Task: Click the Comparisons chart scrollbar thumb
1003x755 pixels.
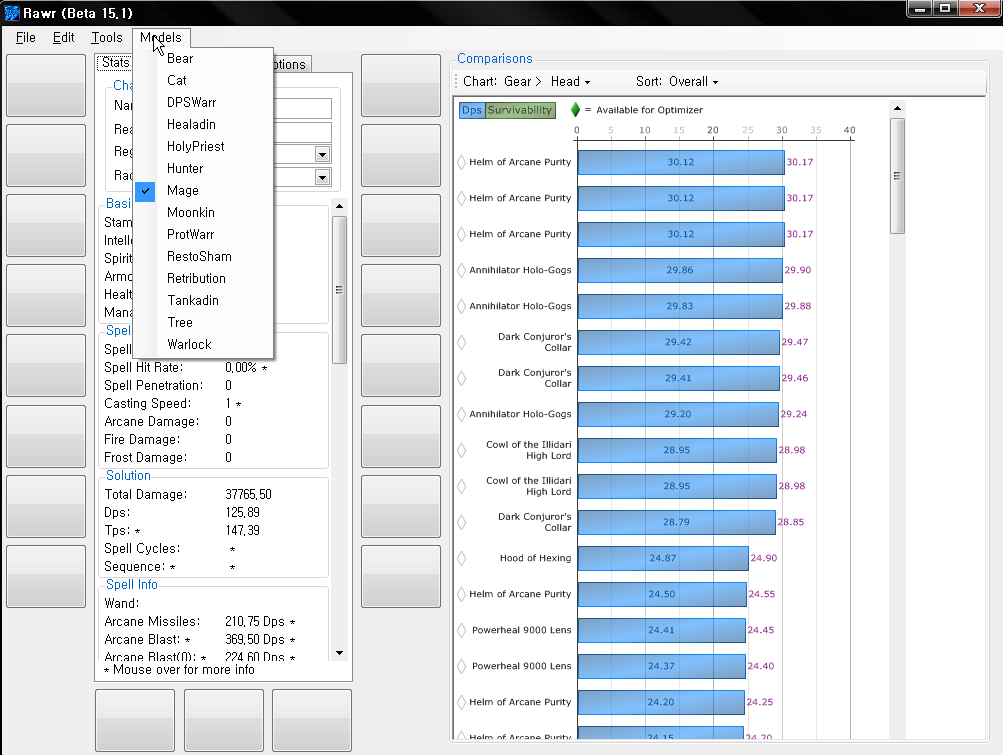Action: [x=897, y=176]
